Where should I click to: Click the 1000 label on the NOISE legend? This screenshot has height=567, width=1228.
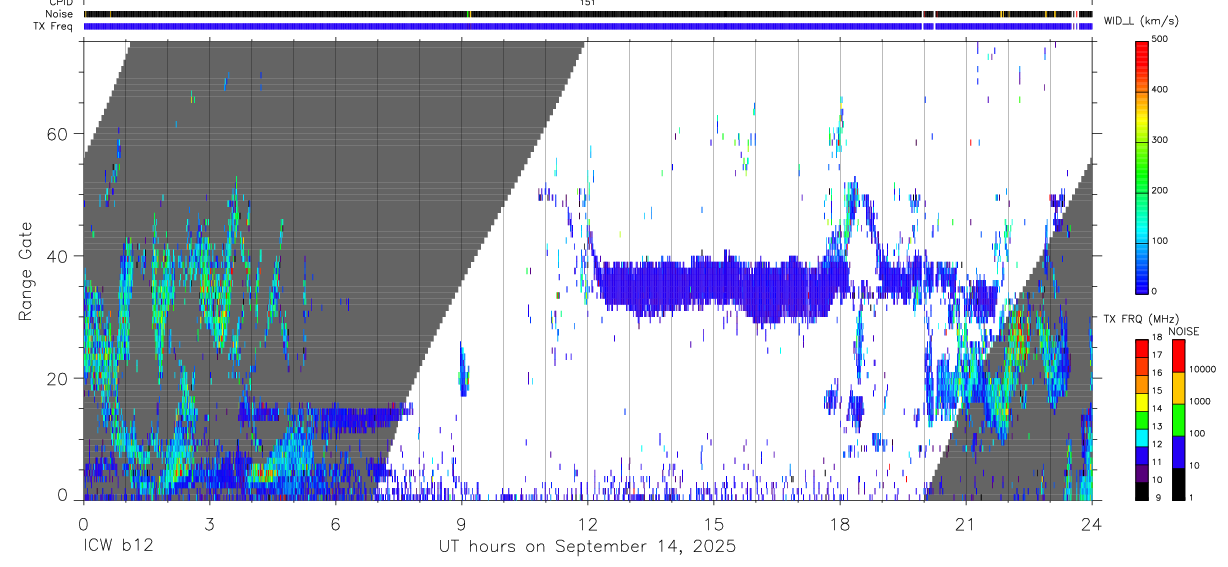[1200, 401]
